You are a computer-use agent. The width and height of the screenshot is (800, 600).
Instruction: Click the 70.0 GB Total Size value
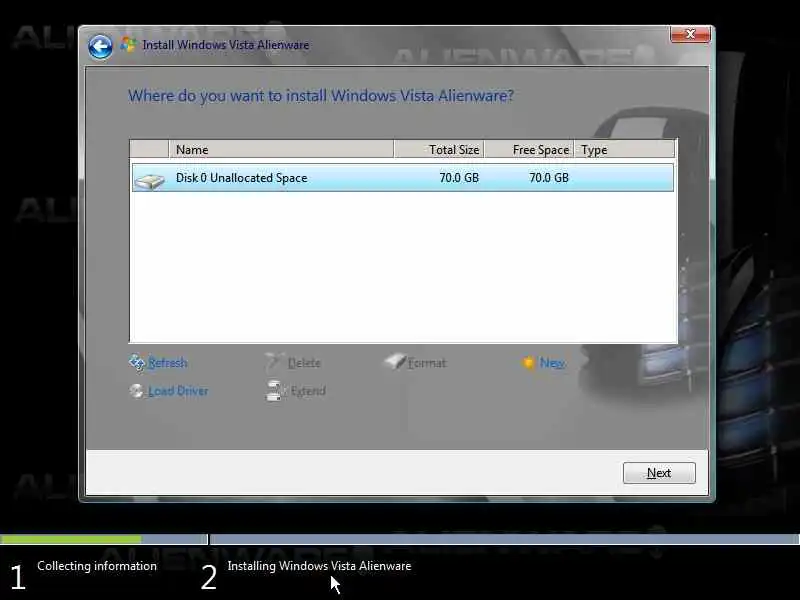(x=459, y=178)
